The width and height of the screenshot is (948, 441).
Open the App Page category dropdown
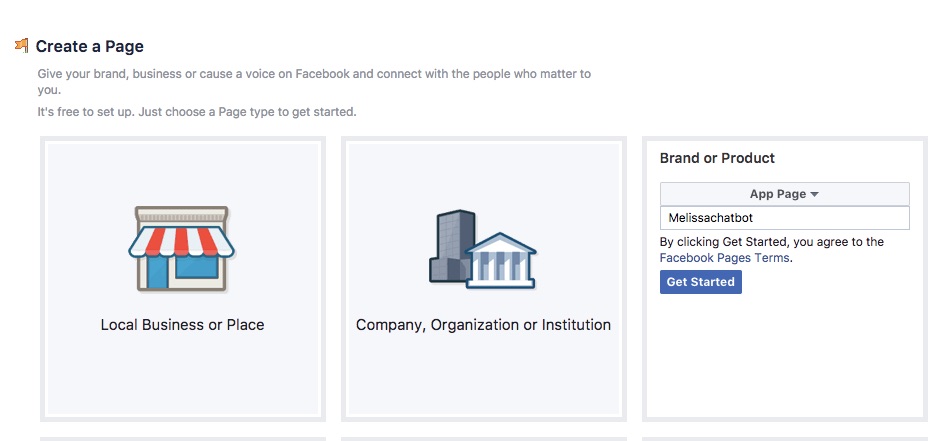click(784, 194)
